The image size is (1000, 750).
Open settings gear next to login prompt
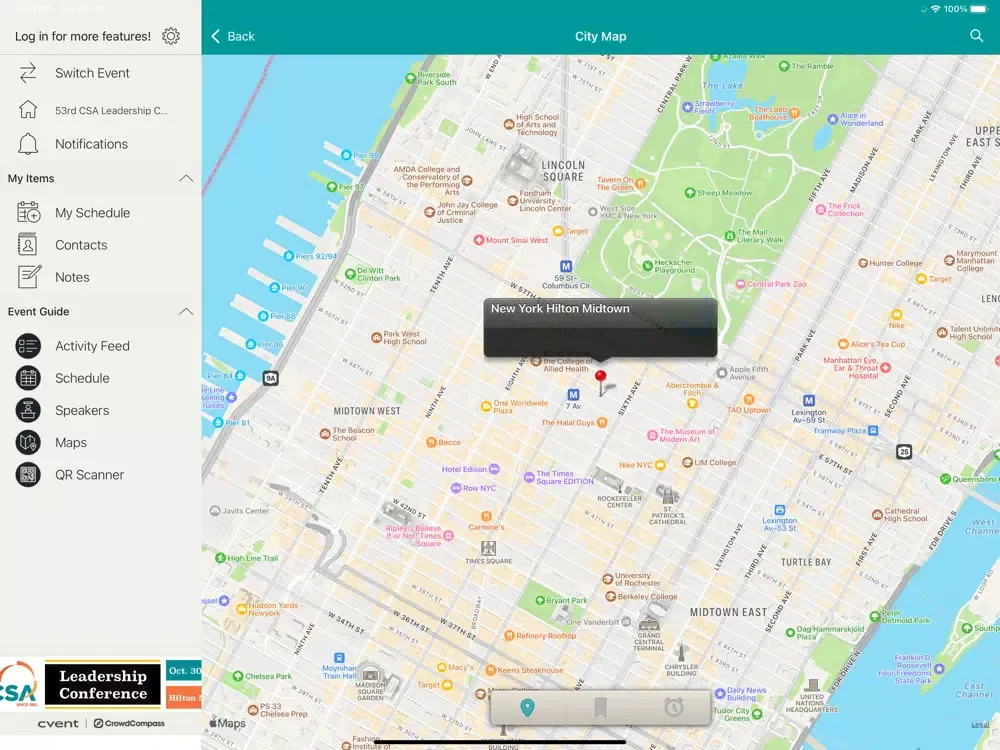[x=171, y=36]
